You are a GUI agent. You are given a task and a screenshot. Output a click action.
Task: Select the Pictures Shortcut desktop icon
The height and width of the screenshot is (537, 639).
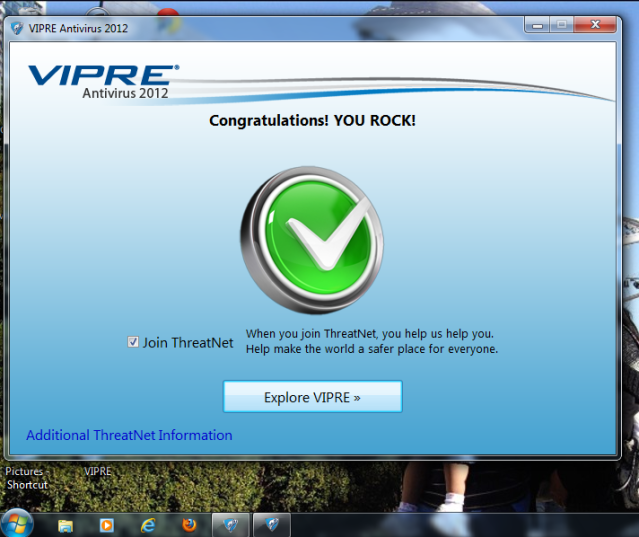[26, 478]
